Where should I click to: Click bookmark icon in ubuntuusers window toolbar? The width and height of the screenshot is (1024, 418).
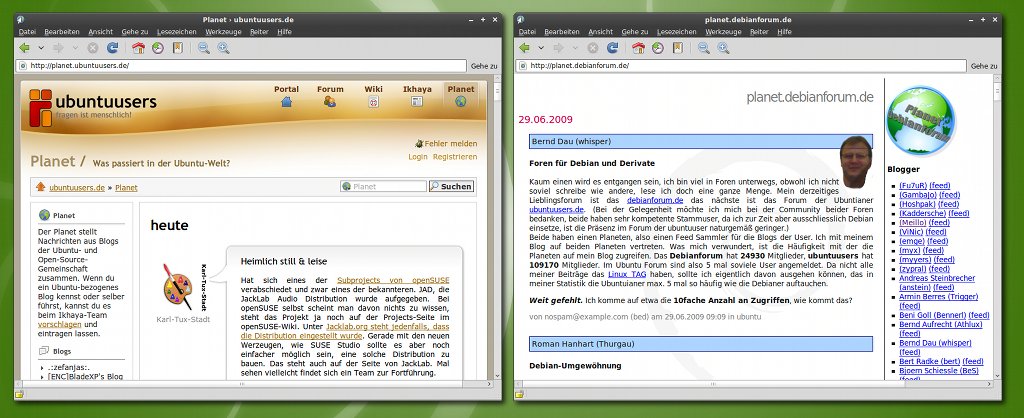[177, 48]
